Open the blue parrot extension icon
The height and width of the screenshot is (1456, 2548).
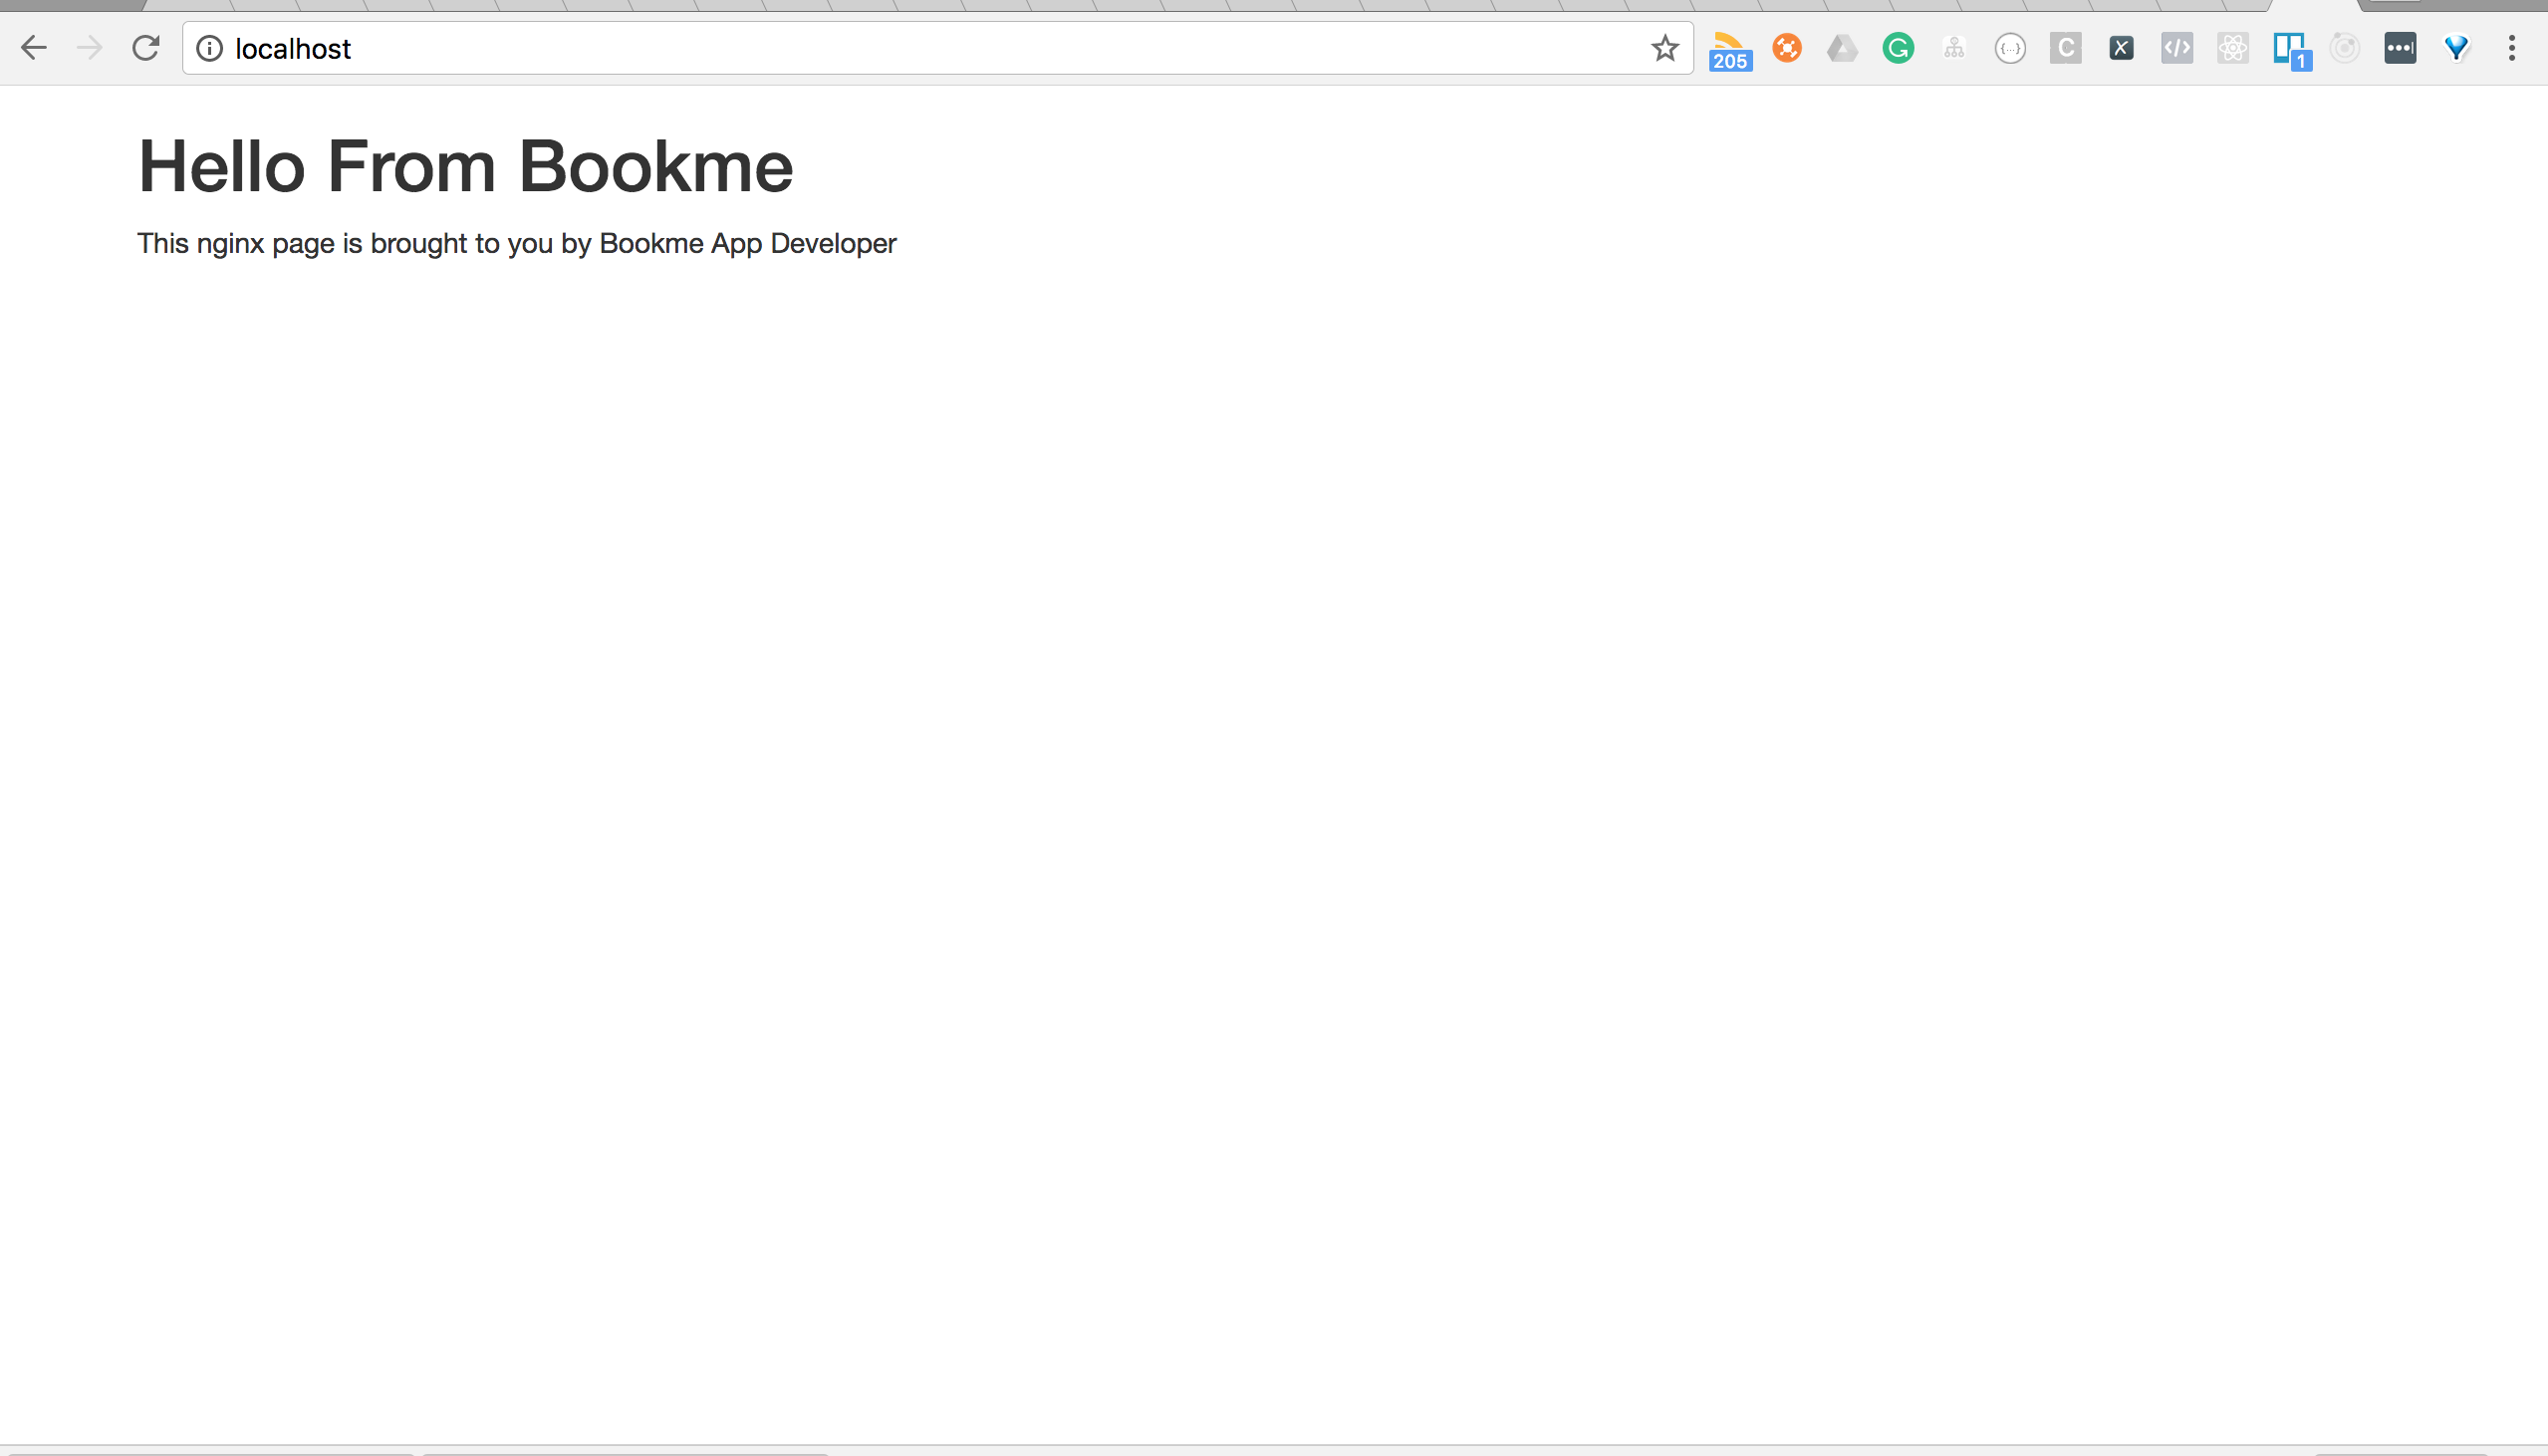point(2456,48)
